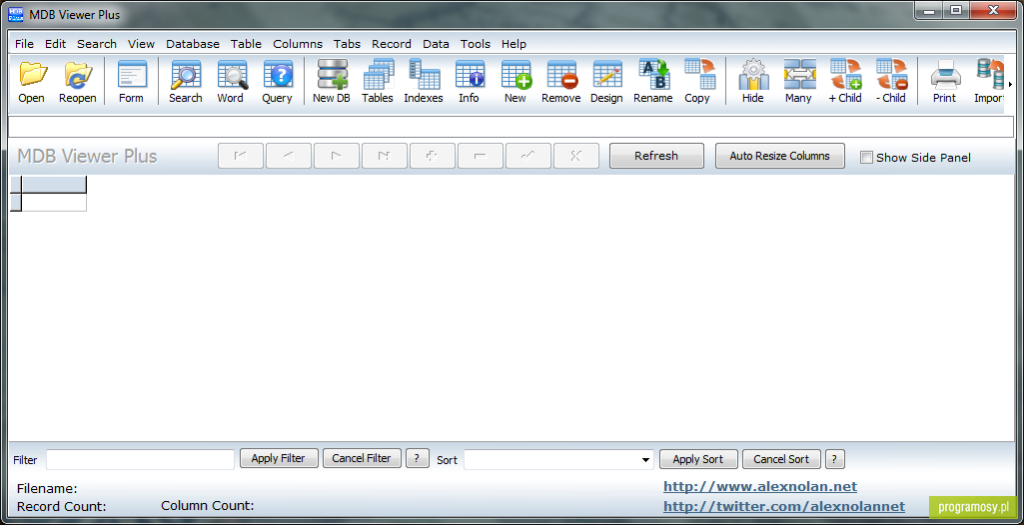This screenshot has width=1024, height=525.
Task: Go to next record navigator button
Action: point(336,156)
